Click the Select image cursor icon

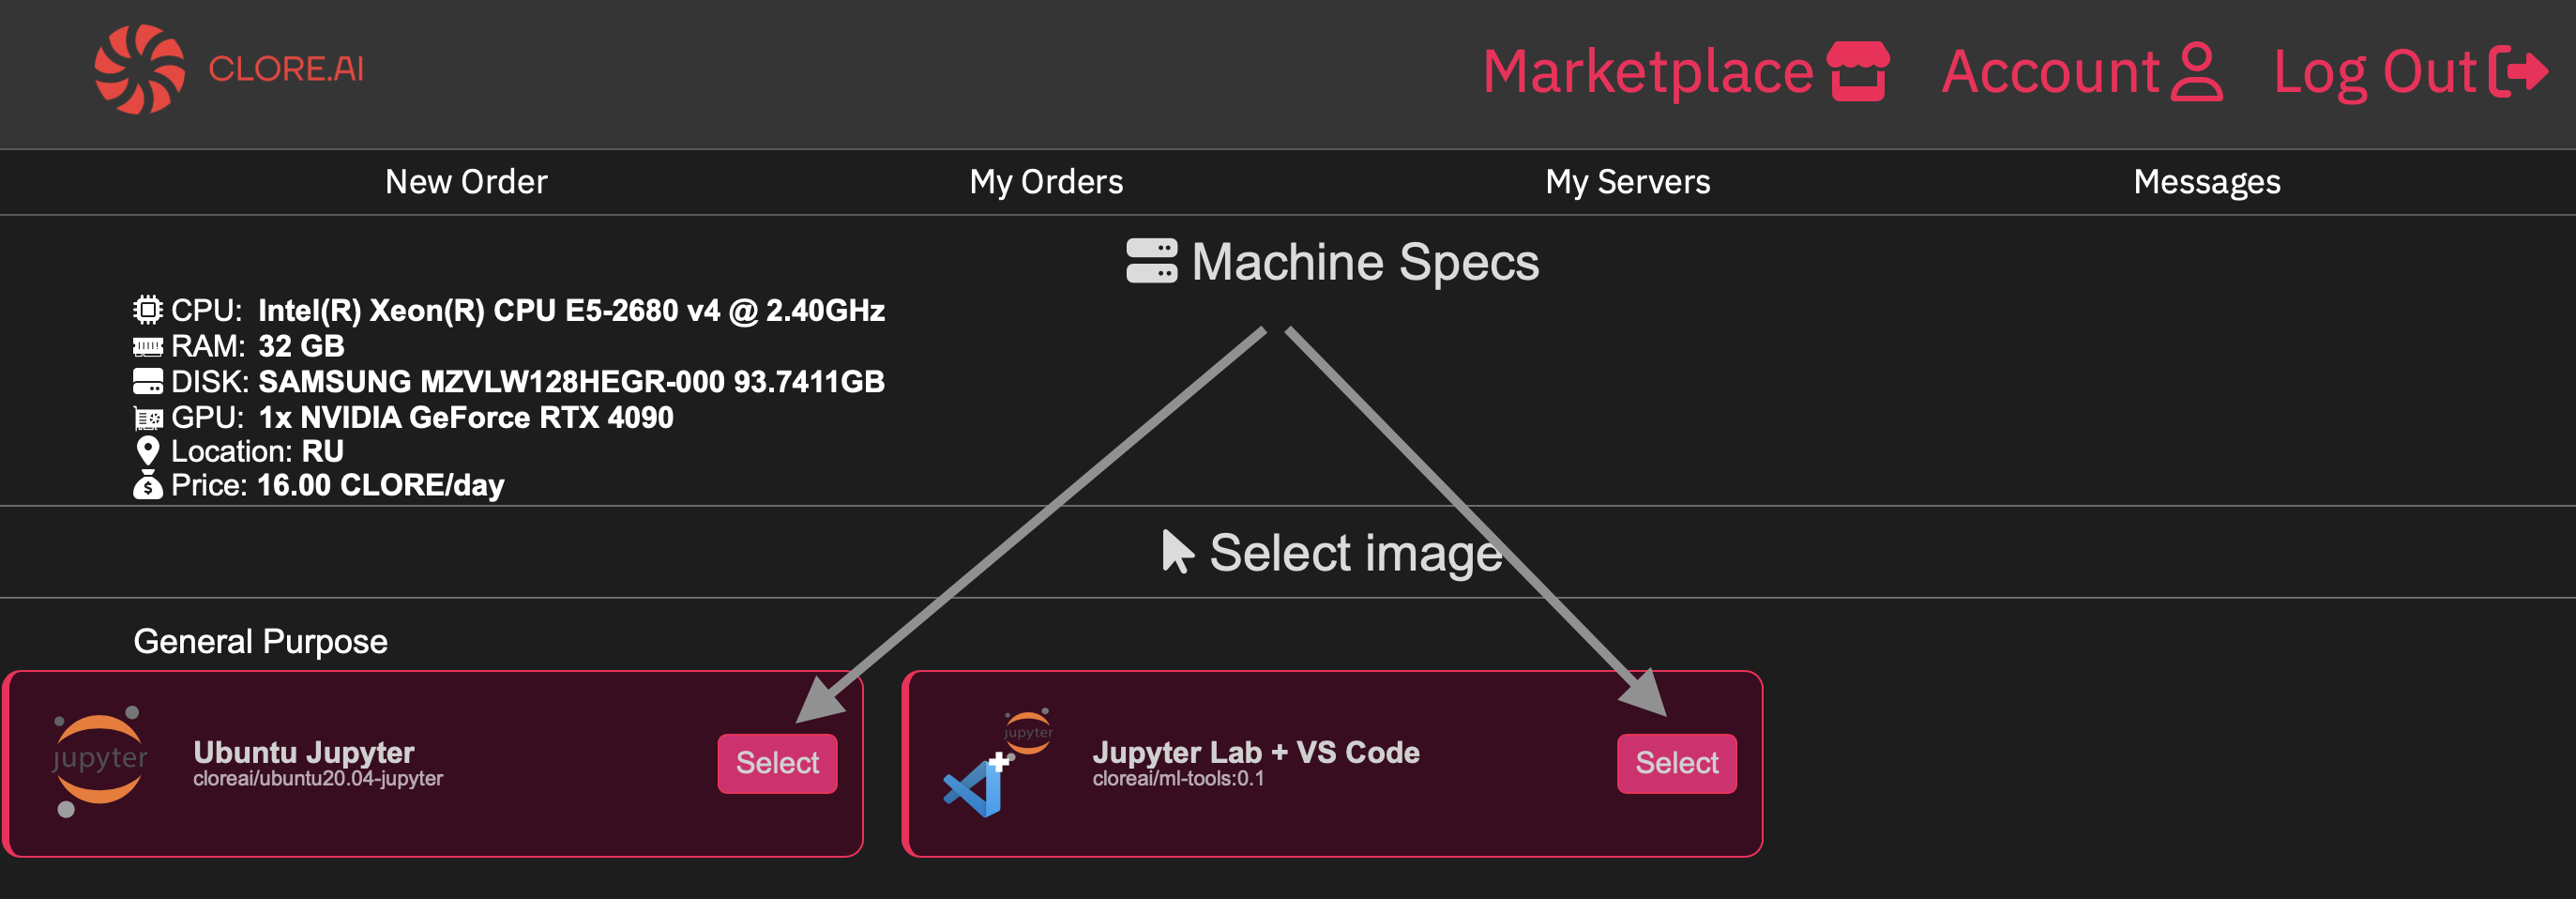[x=1176, y=551]
